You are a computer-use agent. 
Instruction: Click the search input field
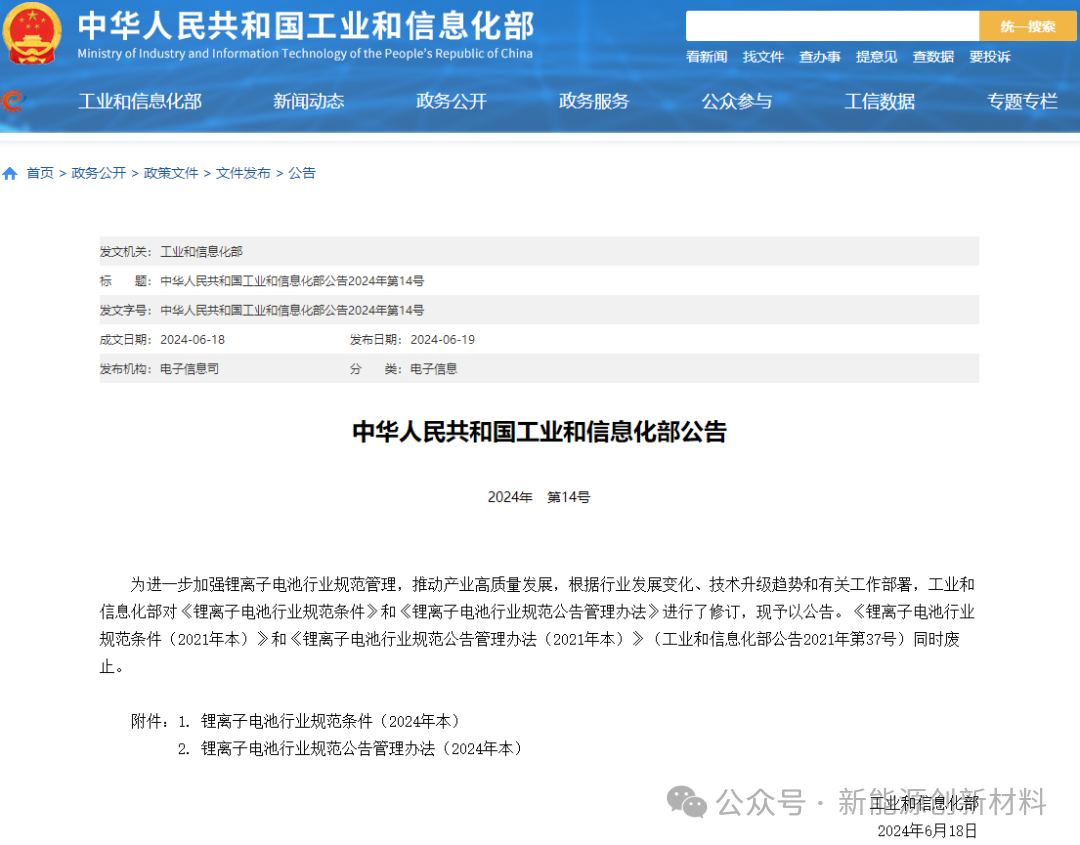click(x=832, y=26)
